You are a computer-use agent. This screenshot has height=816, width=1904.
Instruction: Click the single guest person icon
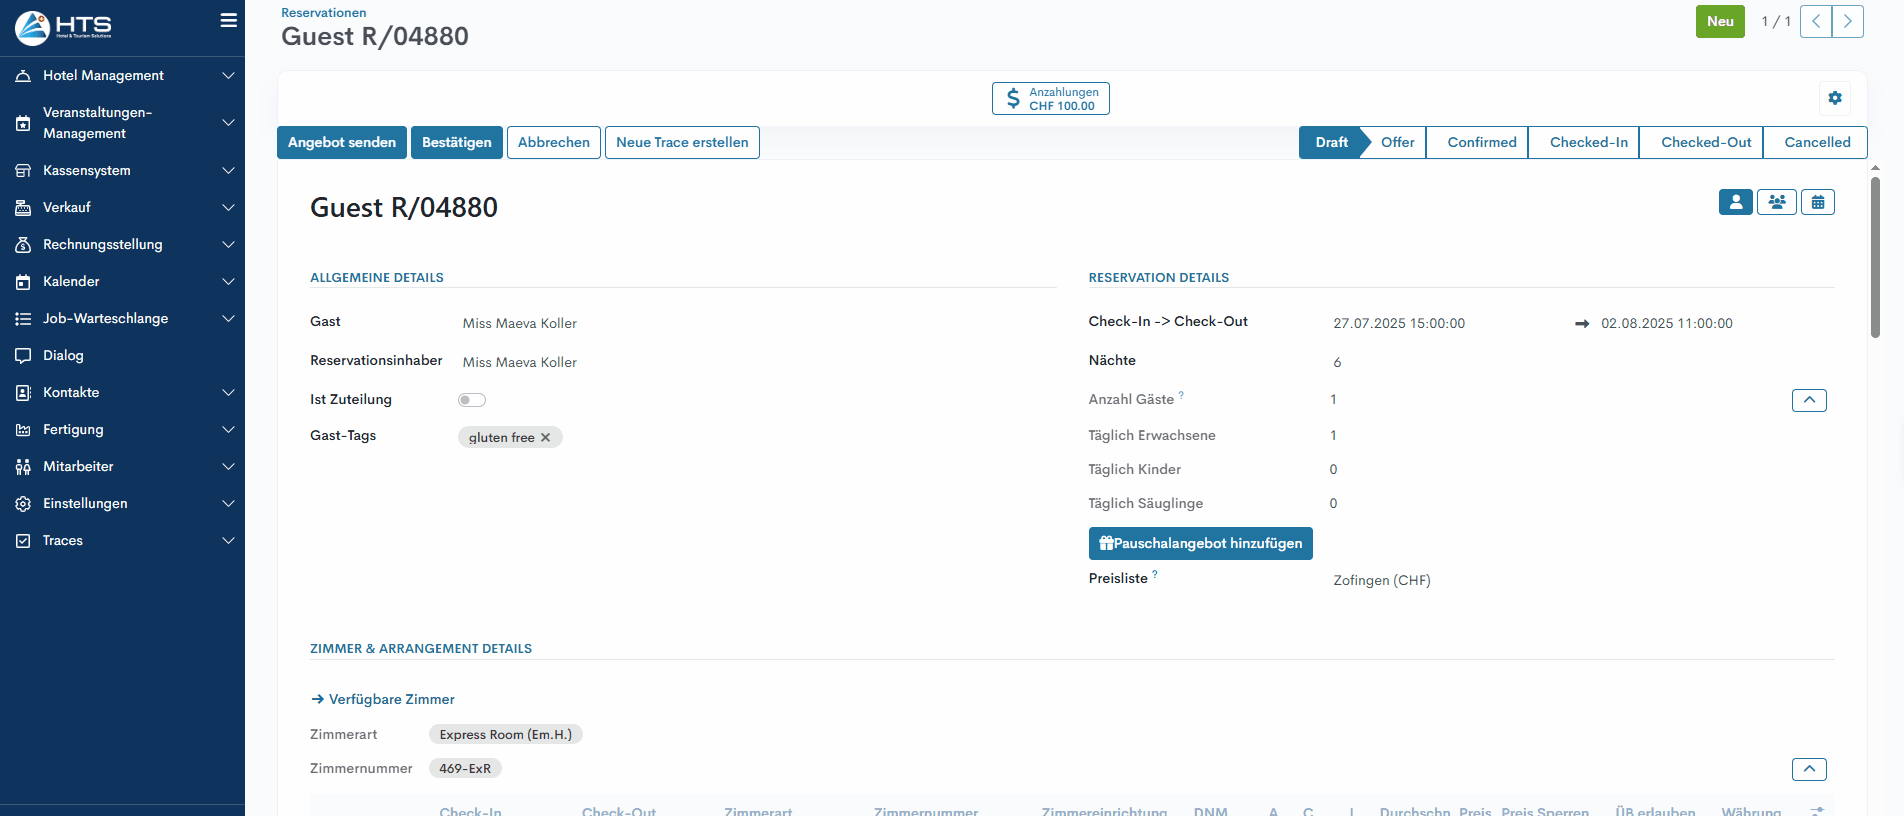tap(1735, 202)
